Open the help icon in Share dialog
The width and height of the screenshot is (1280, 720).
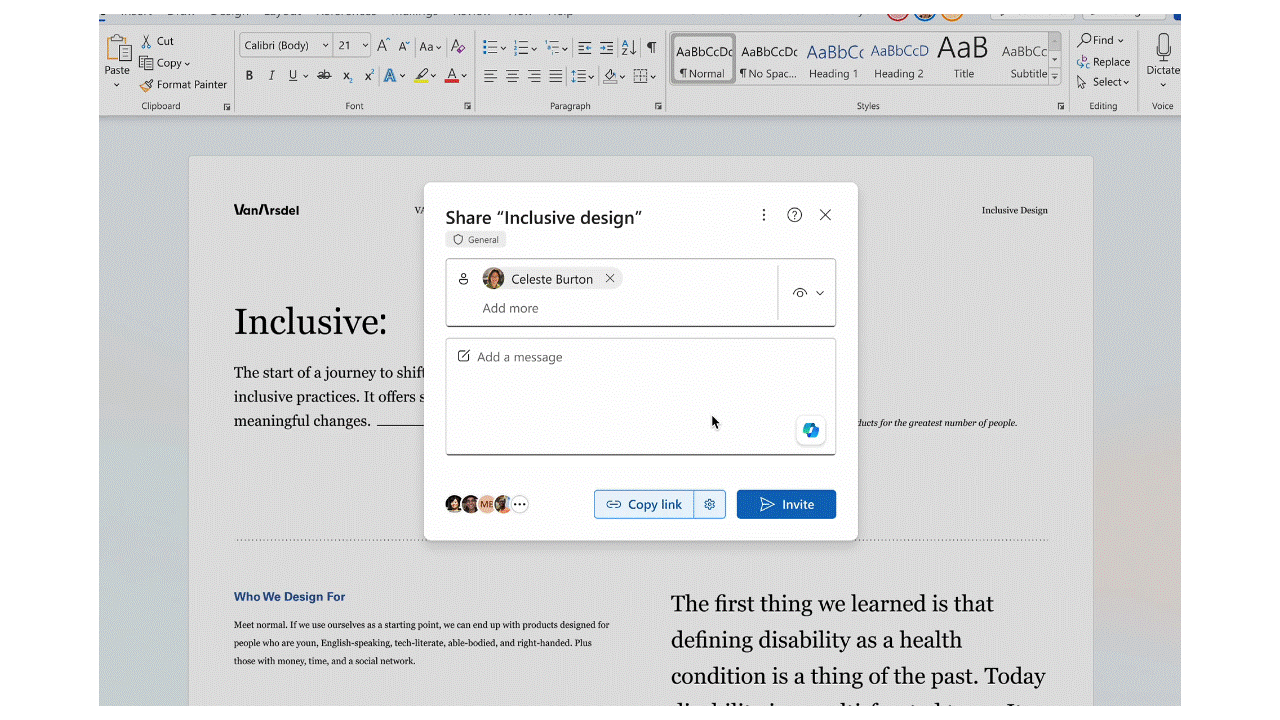pos(794,215)
